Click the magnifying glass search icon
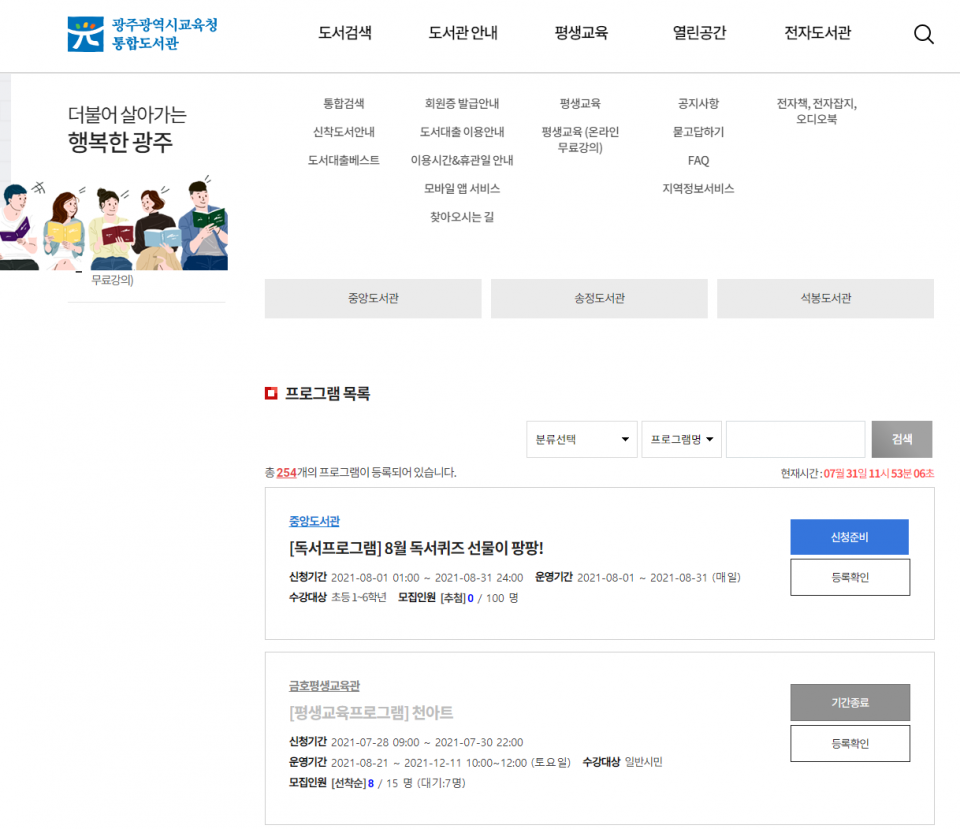Image resolution: width=960 pixels, height=829 pixels. (923, 34)
